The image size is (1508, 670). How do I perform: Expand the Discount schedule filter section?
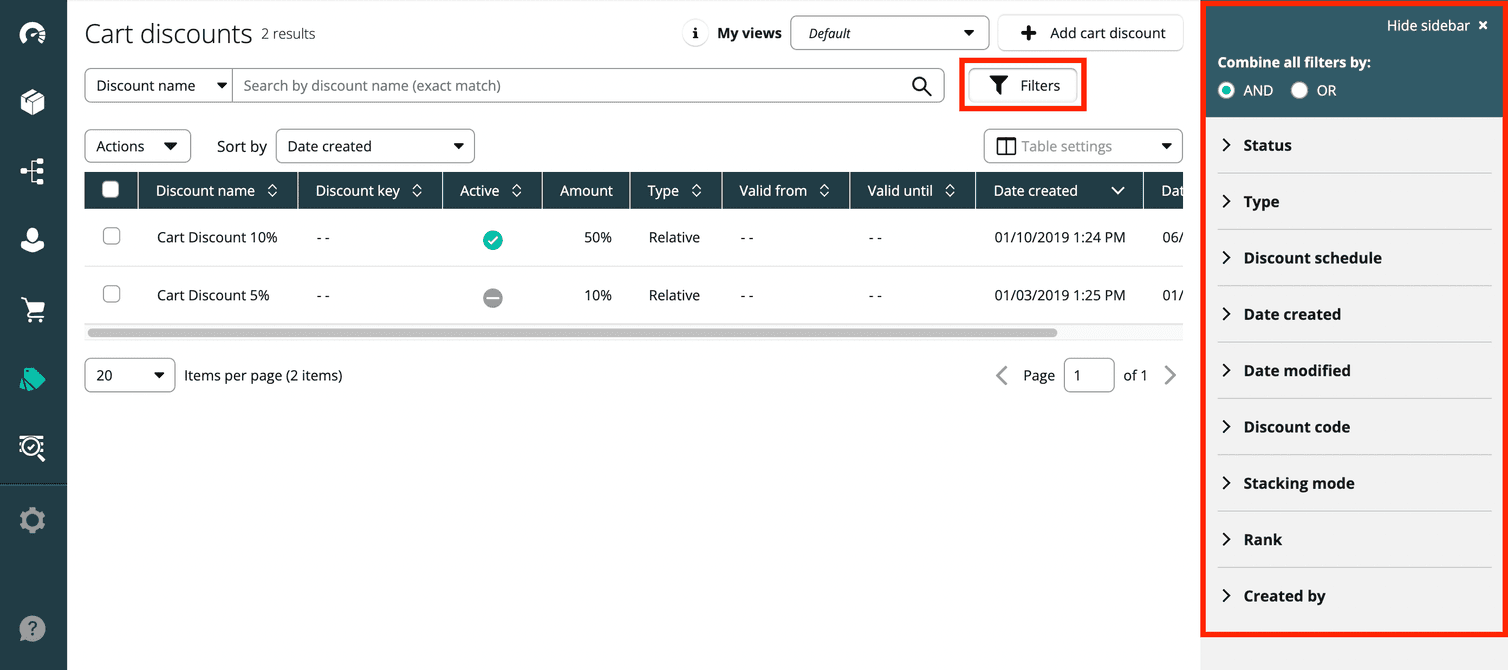click(1312, 258)
